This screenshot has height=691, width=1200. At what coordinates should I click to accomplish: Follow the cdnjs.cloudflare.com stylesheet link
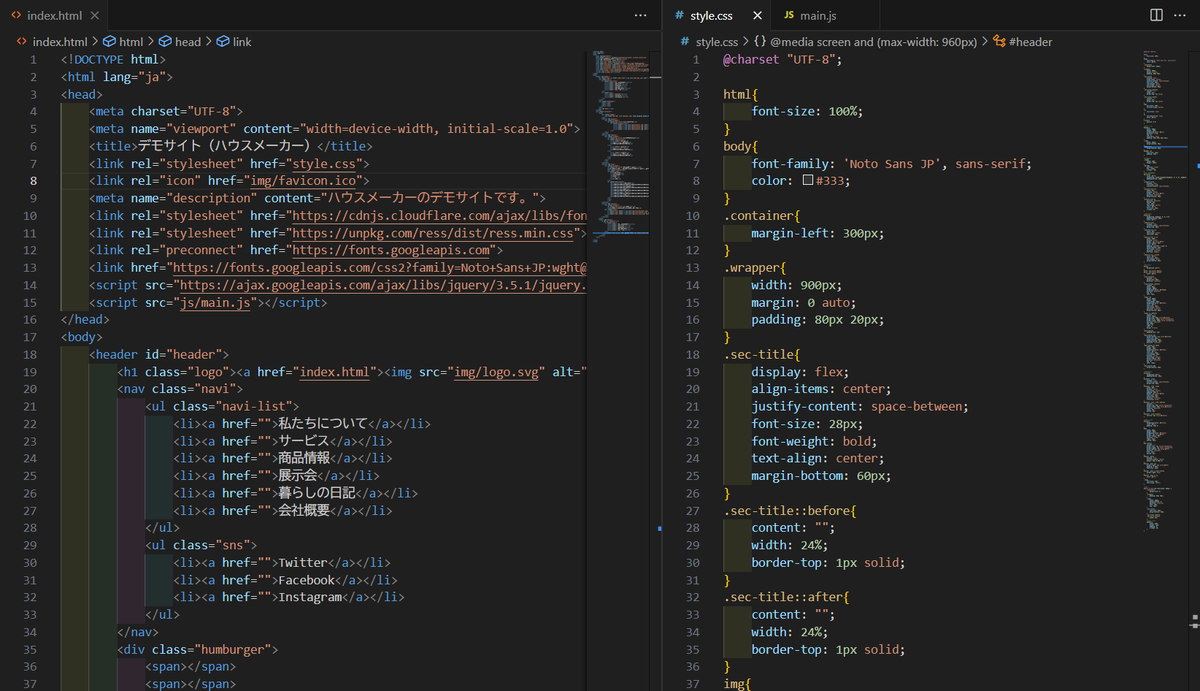pos(438,216)
